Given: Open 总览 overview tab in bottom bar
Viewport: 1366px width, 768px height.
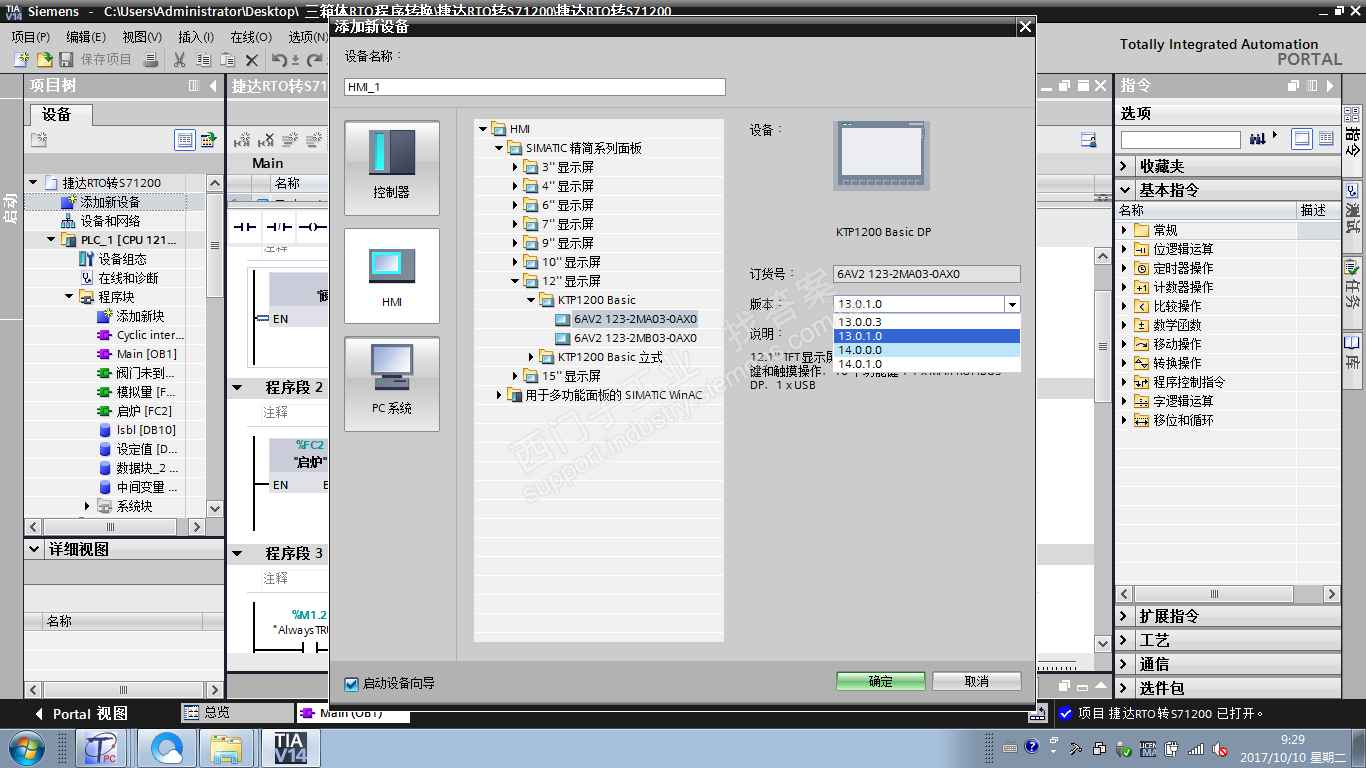Looking at the screenshot, I should [x=237, y=713].
